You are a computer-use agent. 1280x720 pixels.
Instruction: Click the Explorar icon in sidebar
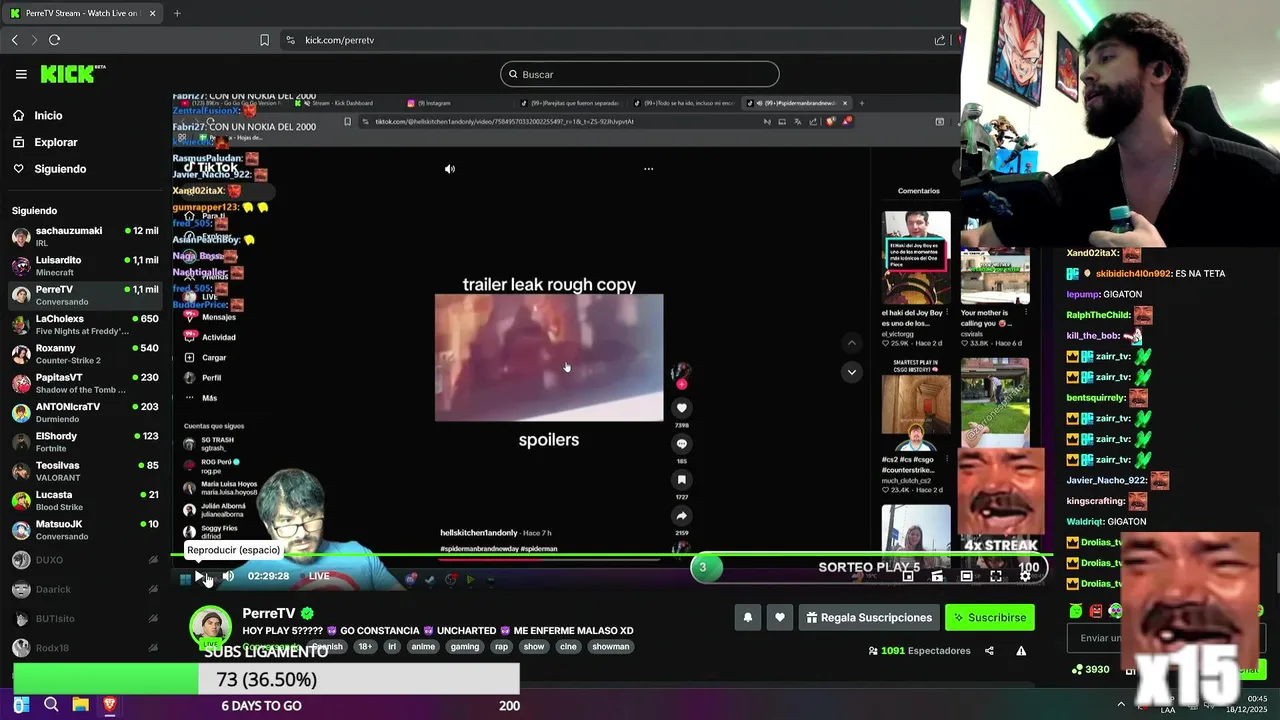[19, 142]
